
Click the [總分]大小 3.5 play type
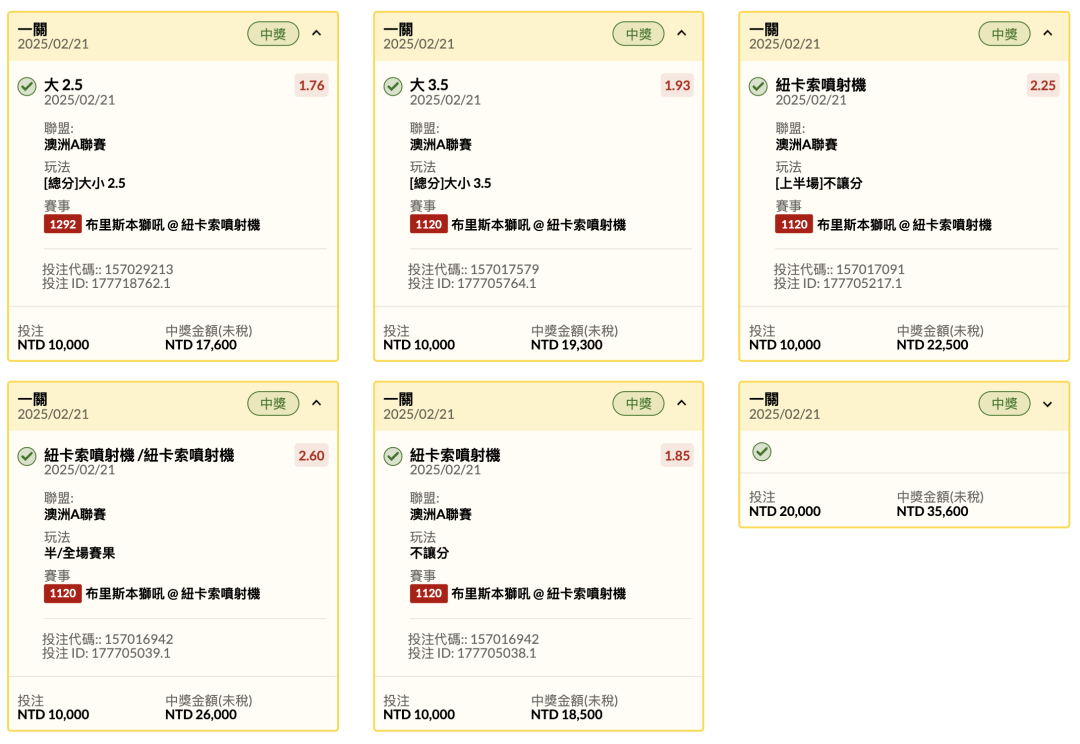pos(450,183)
